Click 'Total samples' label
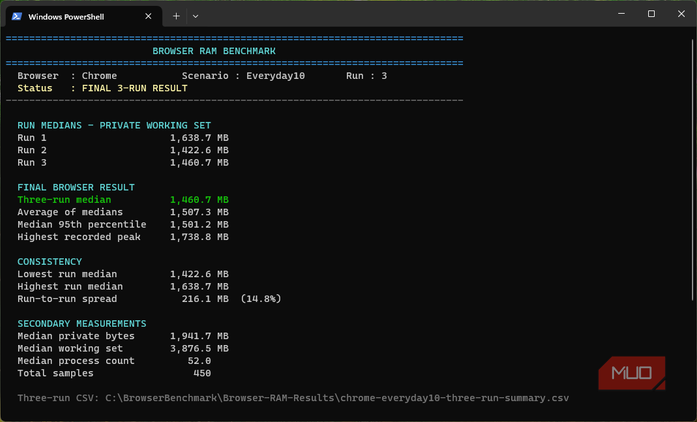Image resolution: width=697 pixels, height=422 pixels. pos(56,374)
